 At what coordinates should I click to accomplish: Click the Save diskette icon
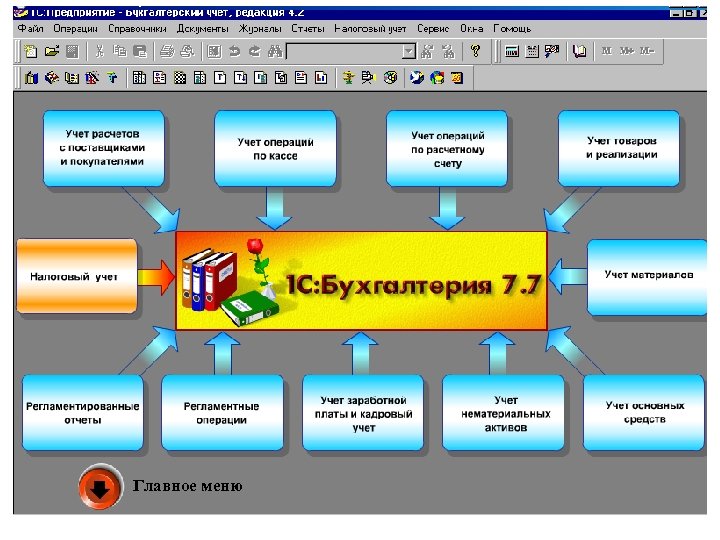(72, 51)
